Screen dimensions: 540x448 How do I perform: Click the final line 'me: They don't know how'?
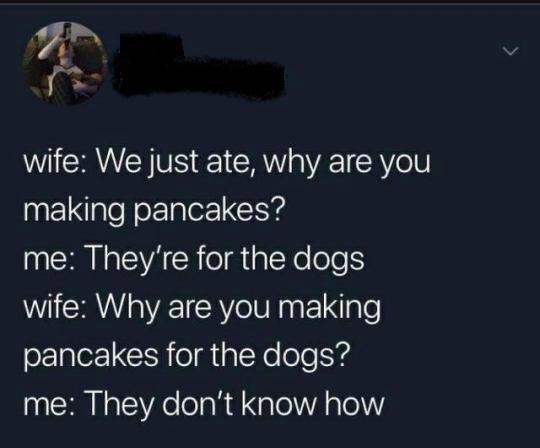204,404
